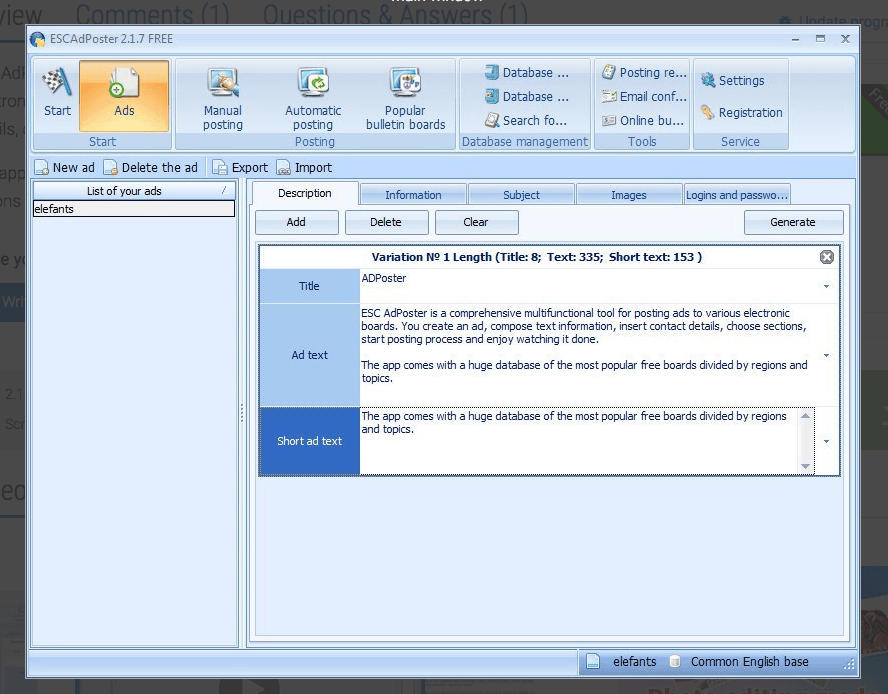Image resolution: width=888 pixels, height=694 pixels.
Task: Close Variation № 1 with the X icon
Action: pos(826,257)
